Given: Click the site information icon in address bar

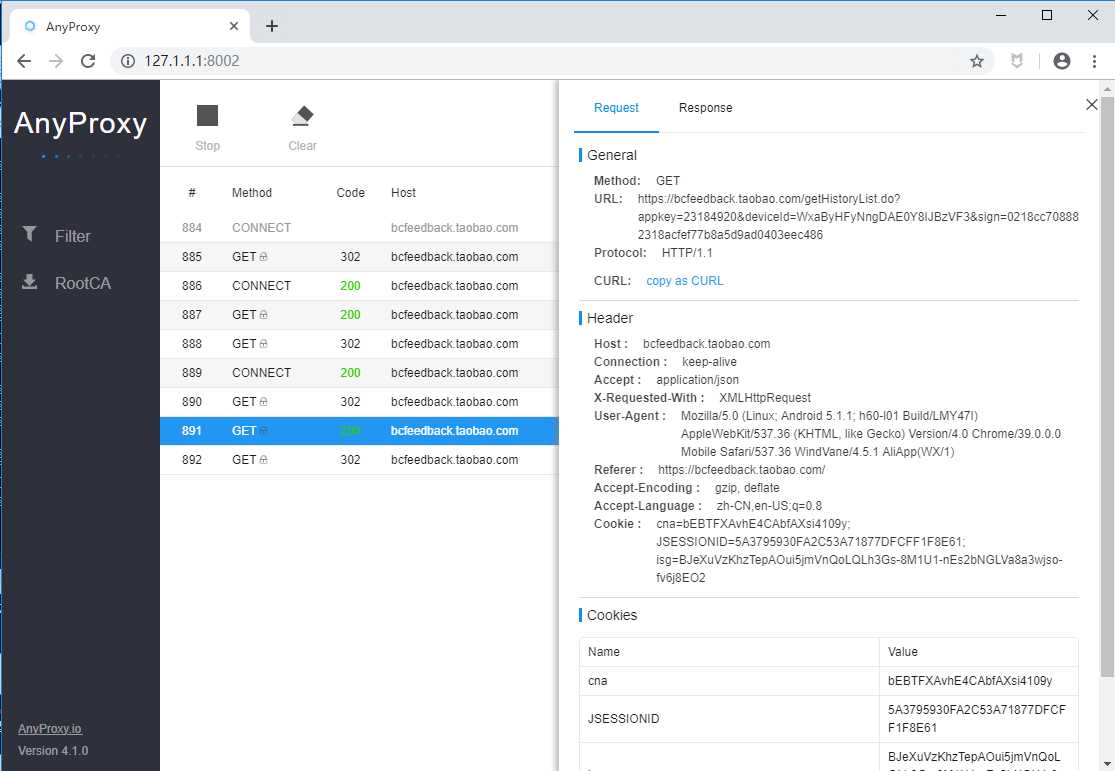Looking at the screenshot, I should [128, 61].
